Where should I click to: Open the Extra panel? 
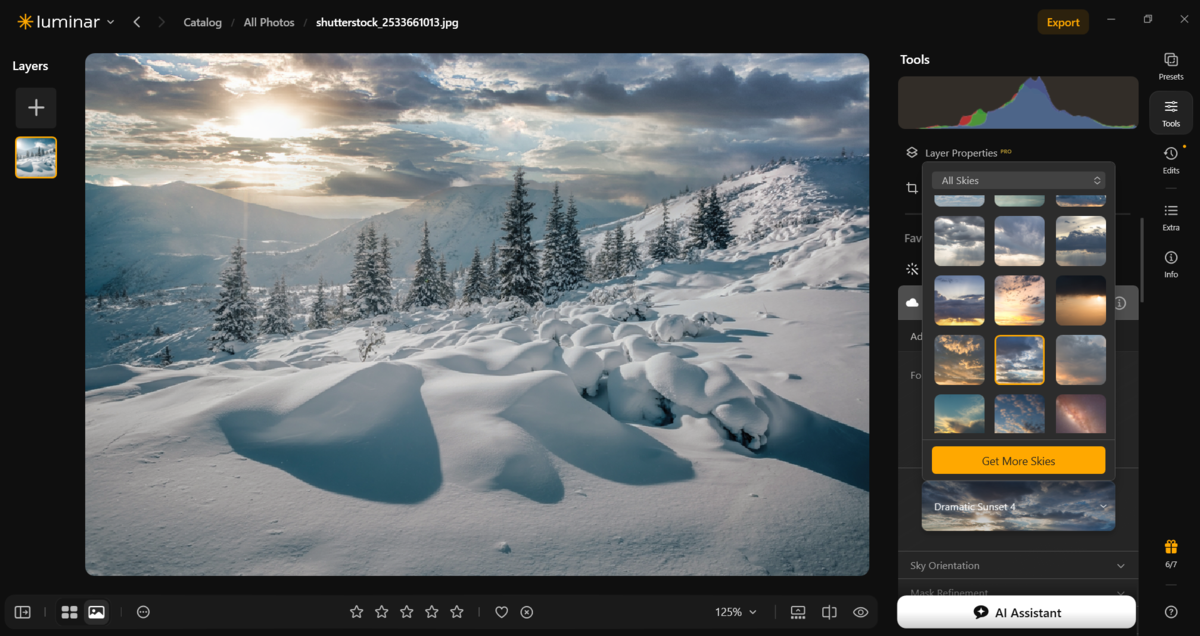(x=1170, y=217)
